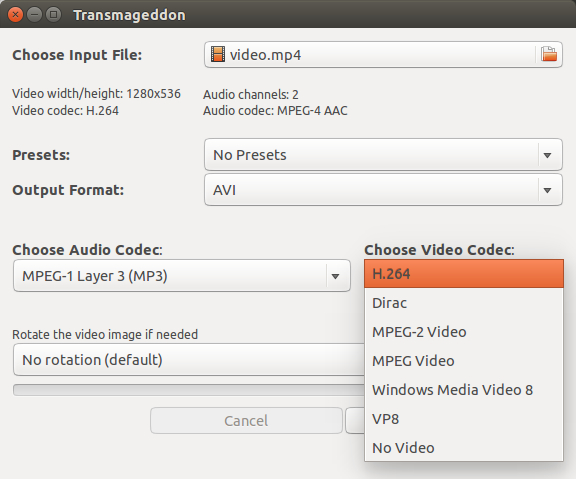Click the transcoding progress bar

click(189, 390)
